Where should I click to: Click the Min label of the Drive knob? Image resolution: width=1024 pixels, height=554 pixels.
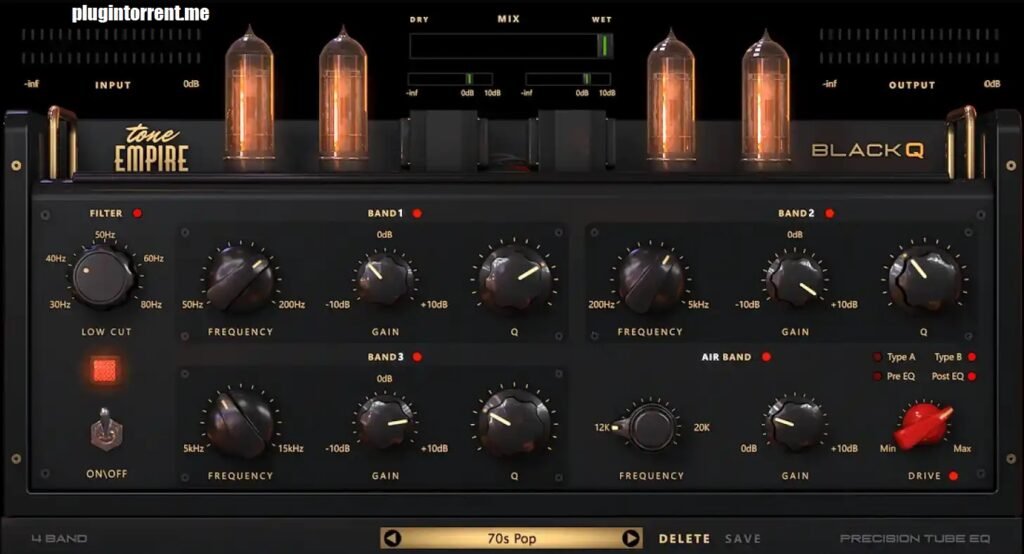coord(888,448)
